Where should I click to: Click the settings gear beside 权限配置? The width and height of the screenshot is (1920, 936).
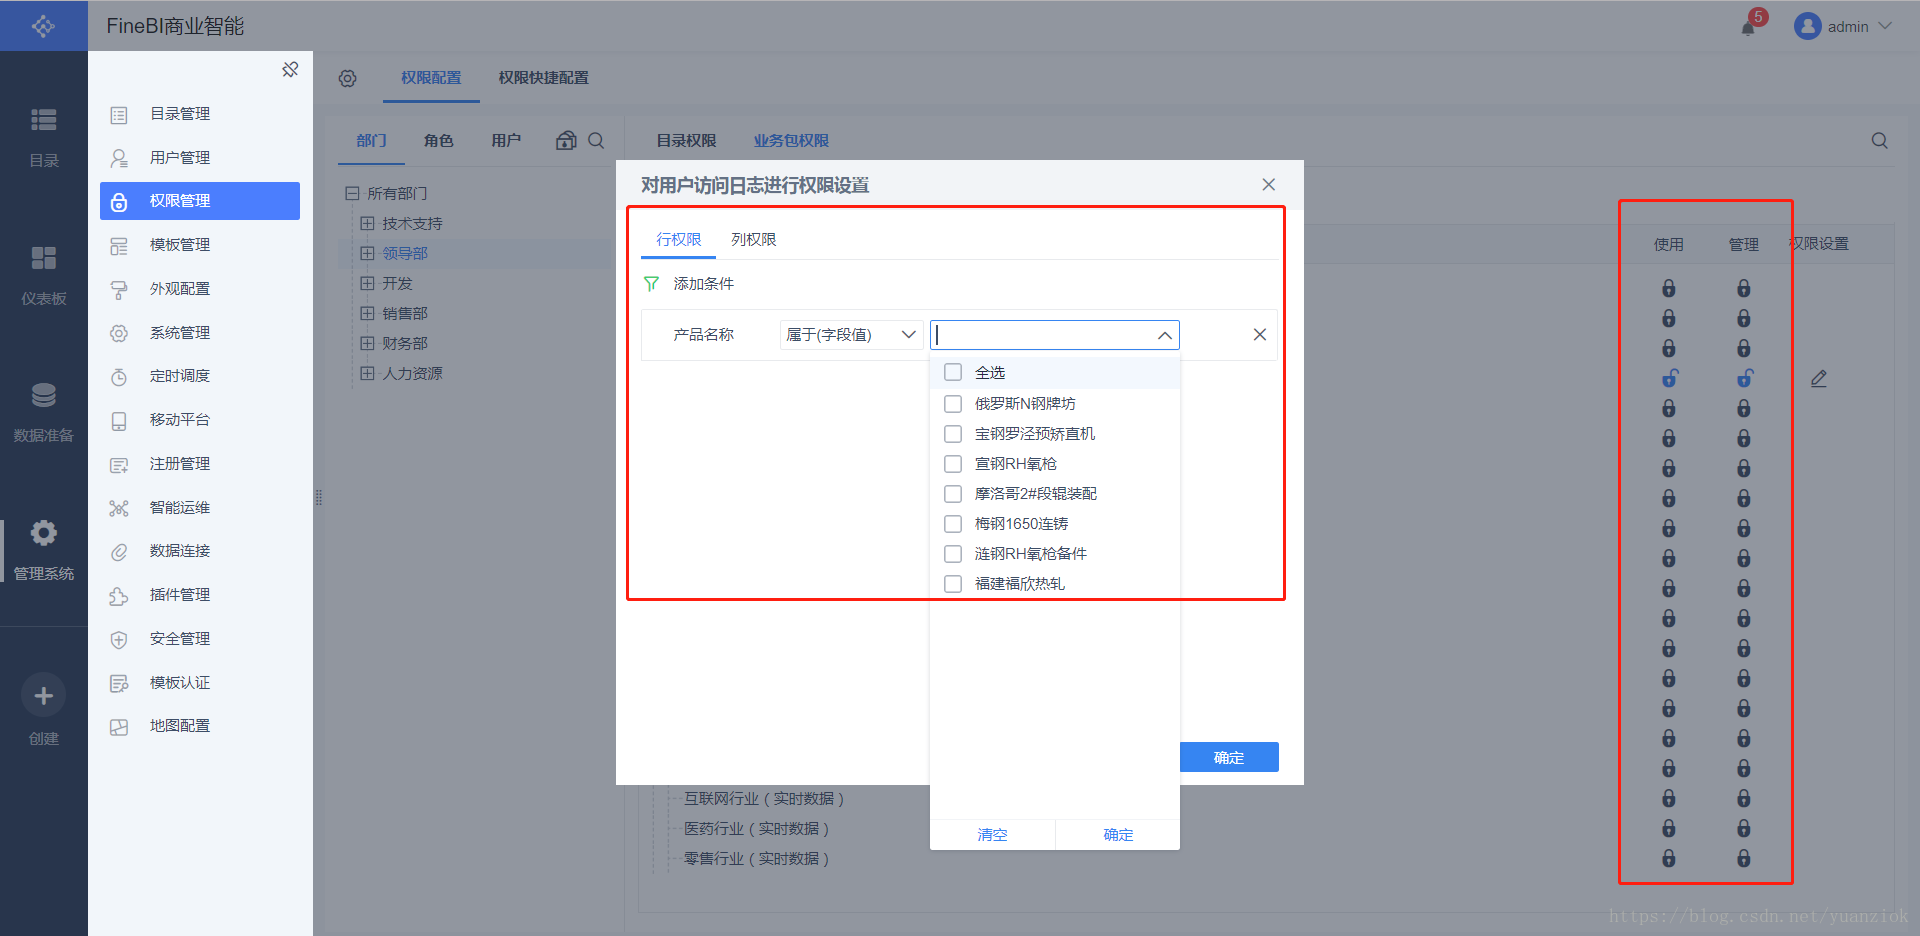(347, 78)
